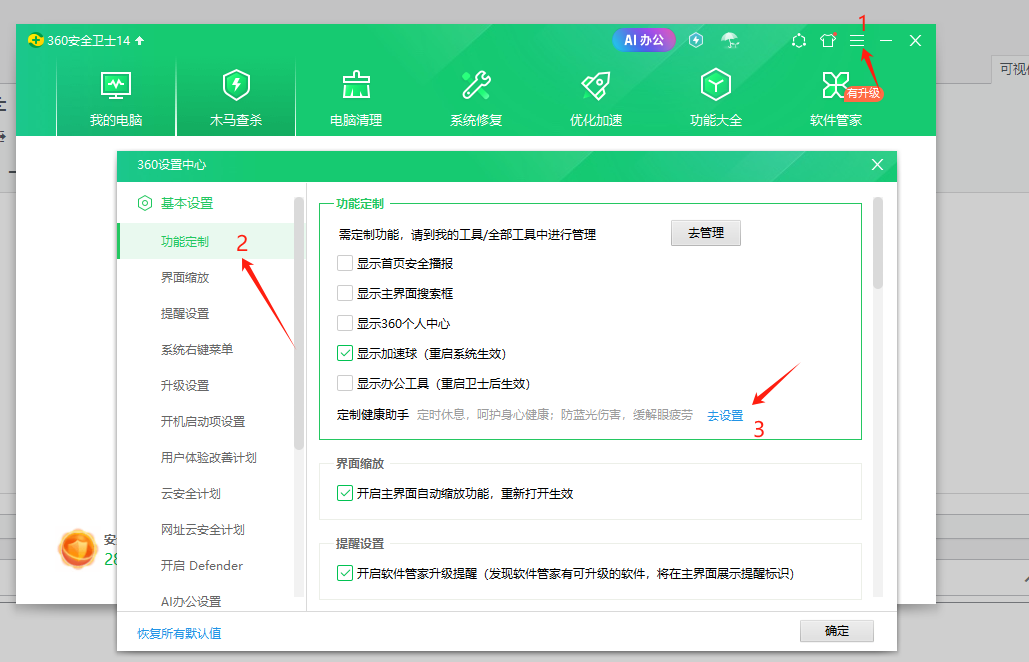1029x662 pixels.
Task: Check the 显示办公工具 checkbox
Action: pos(345,383)
